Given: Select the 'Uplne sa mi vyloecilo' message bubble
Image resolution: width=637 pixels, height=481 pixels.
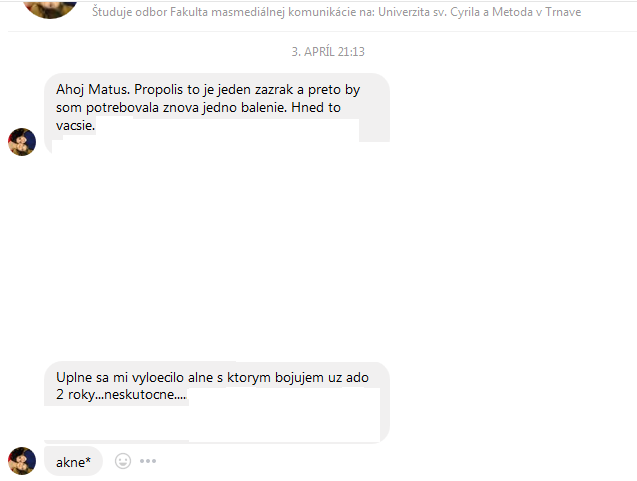Looking at the screenshot, I should [217, 402].
